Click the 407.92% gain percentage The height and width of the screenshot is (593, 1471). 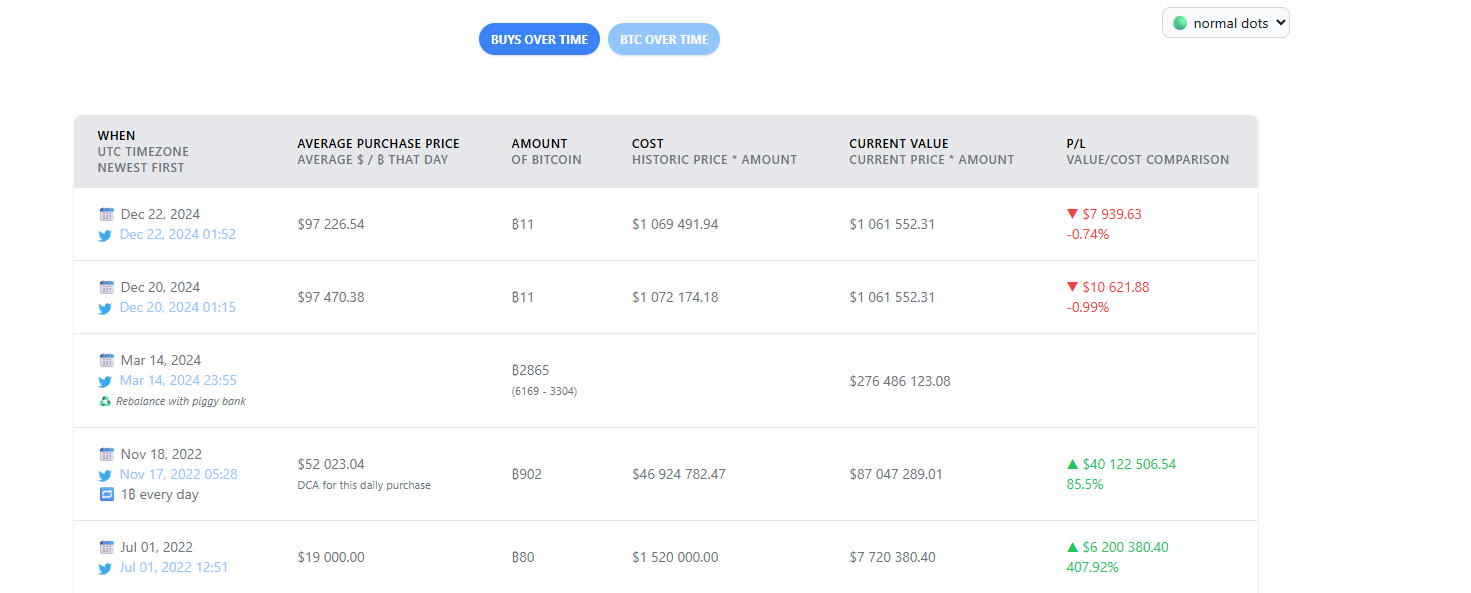click(x=1093, y=567)
